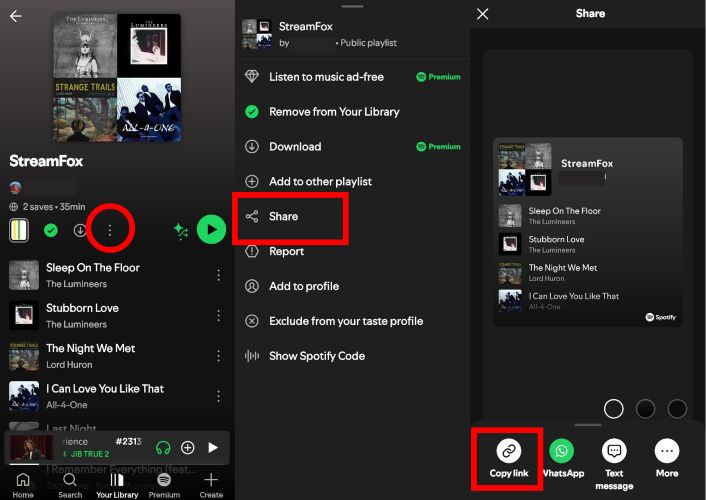Toggle the green saved checkmark on playlist

(x=51, y=231)
